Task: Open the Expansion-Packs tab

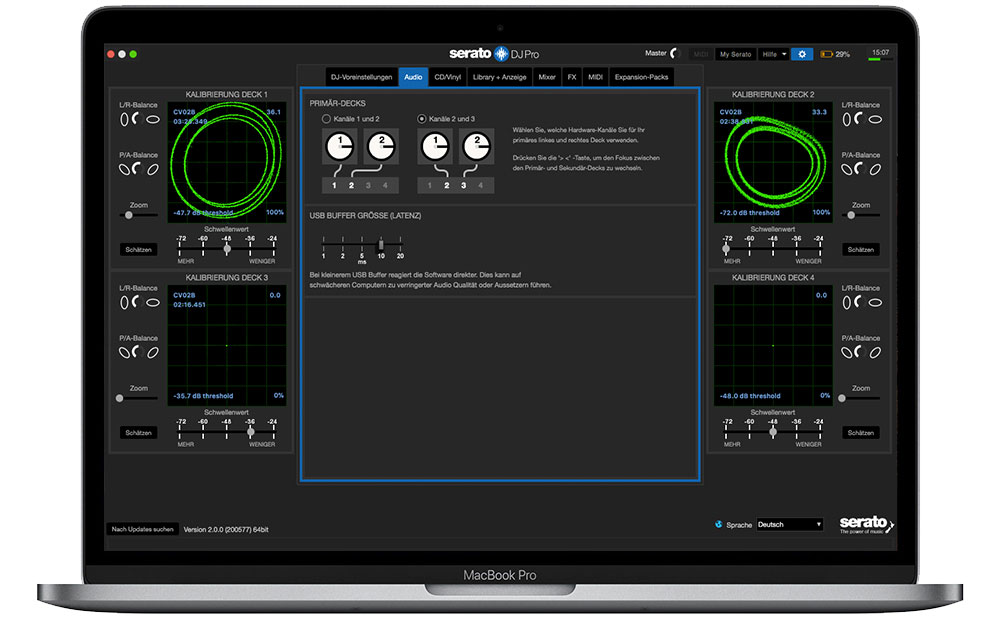Action: 642,77
